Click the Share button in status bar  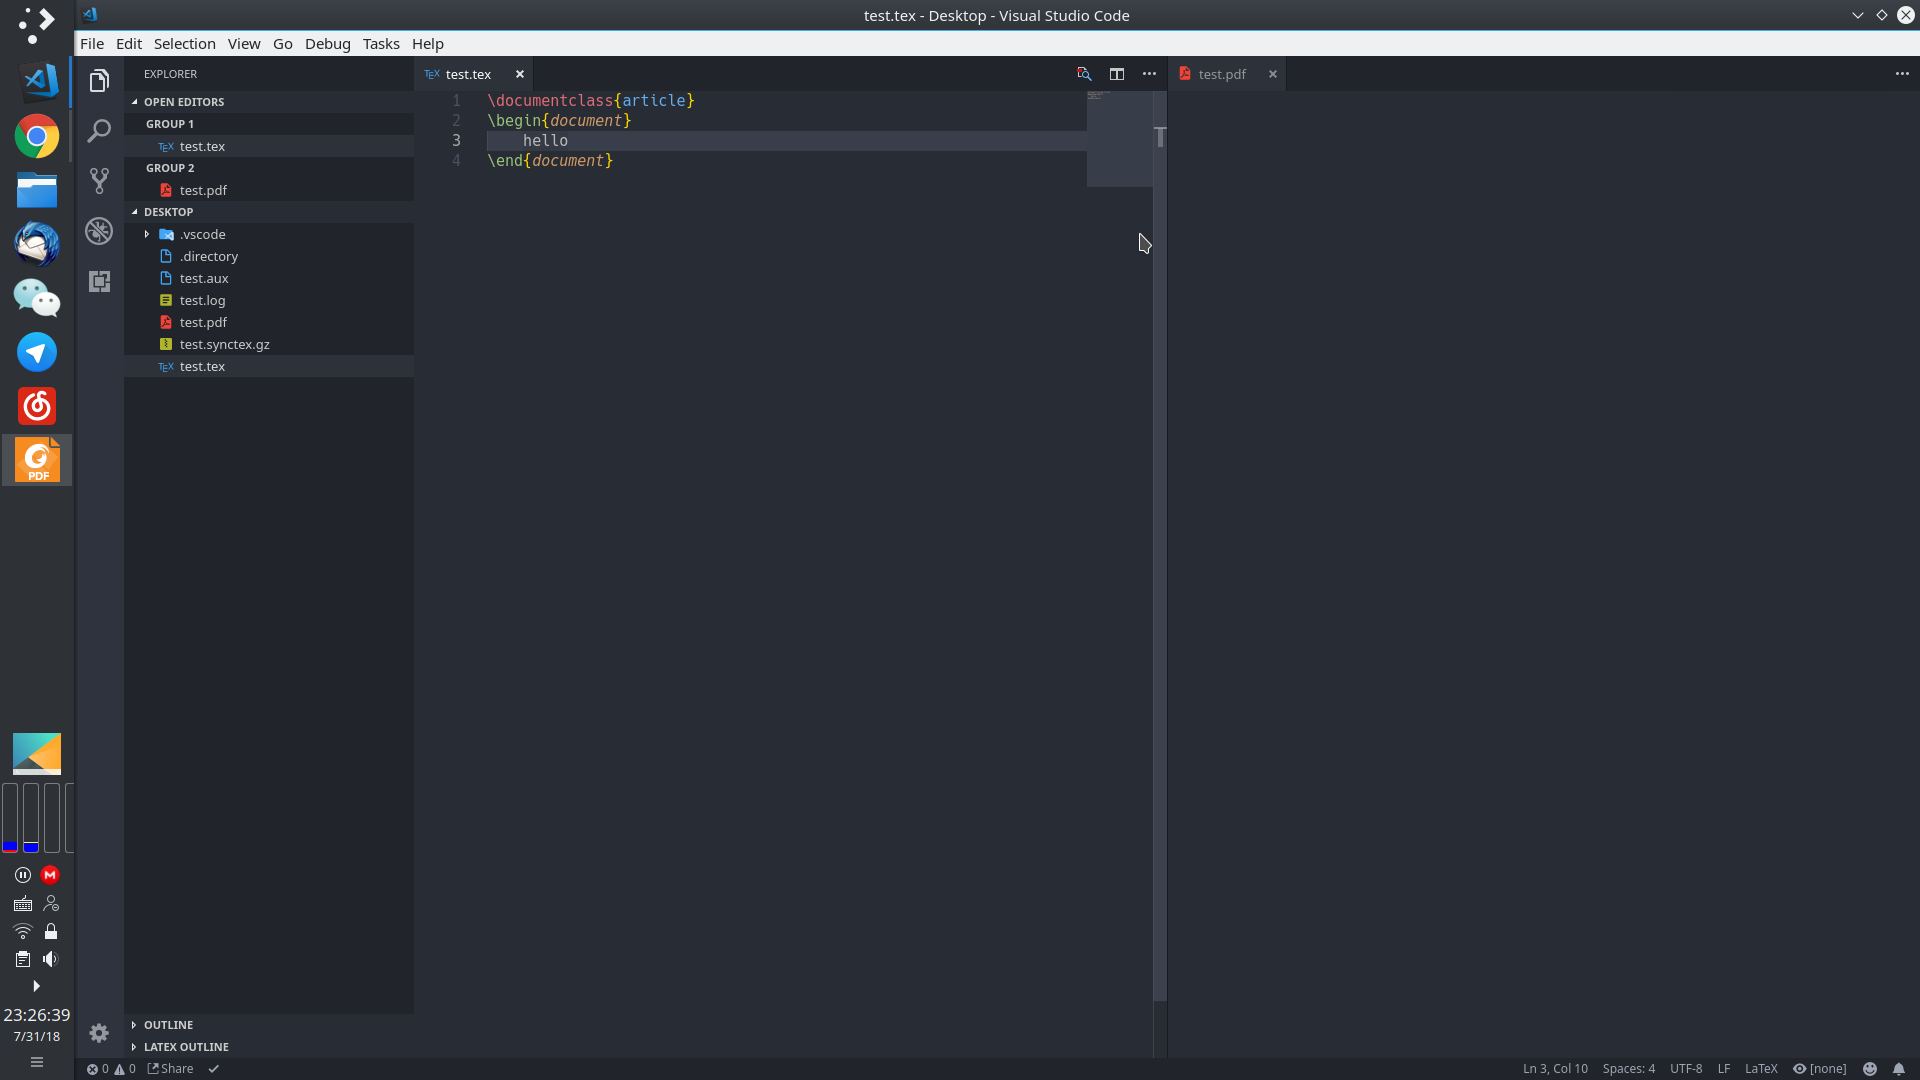(x=171, y=1068)
